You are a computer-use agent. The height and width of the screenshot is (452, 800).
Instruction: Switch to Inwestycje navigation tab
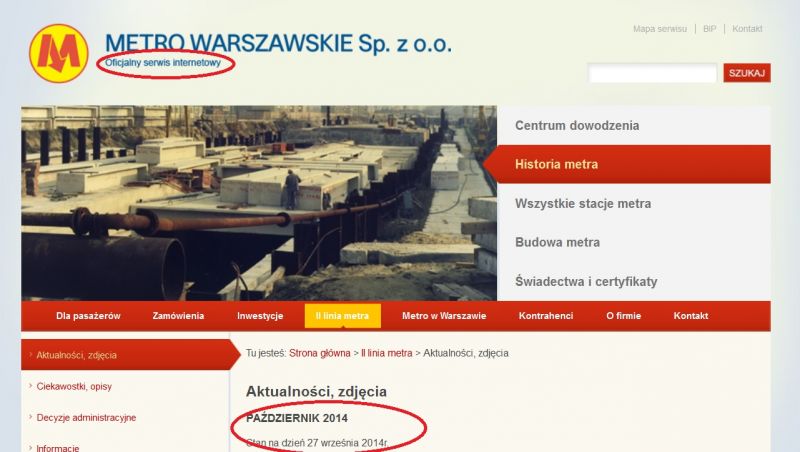tap(260, 316)
